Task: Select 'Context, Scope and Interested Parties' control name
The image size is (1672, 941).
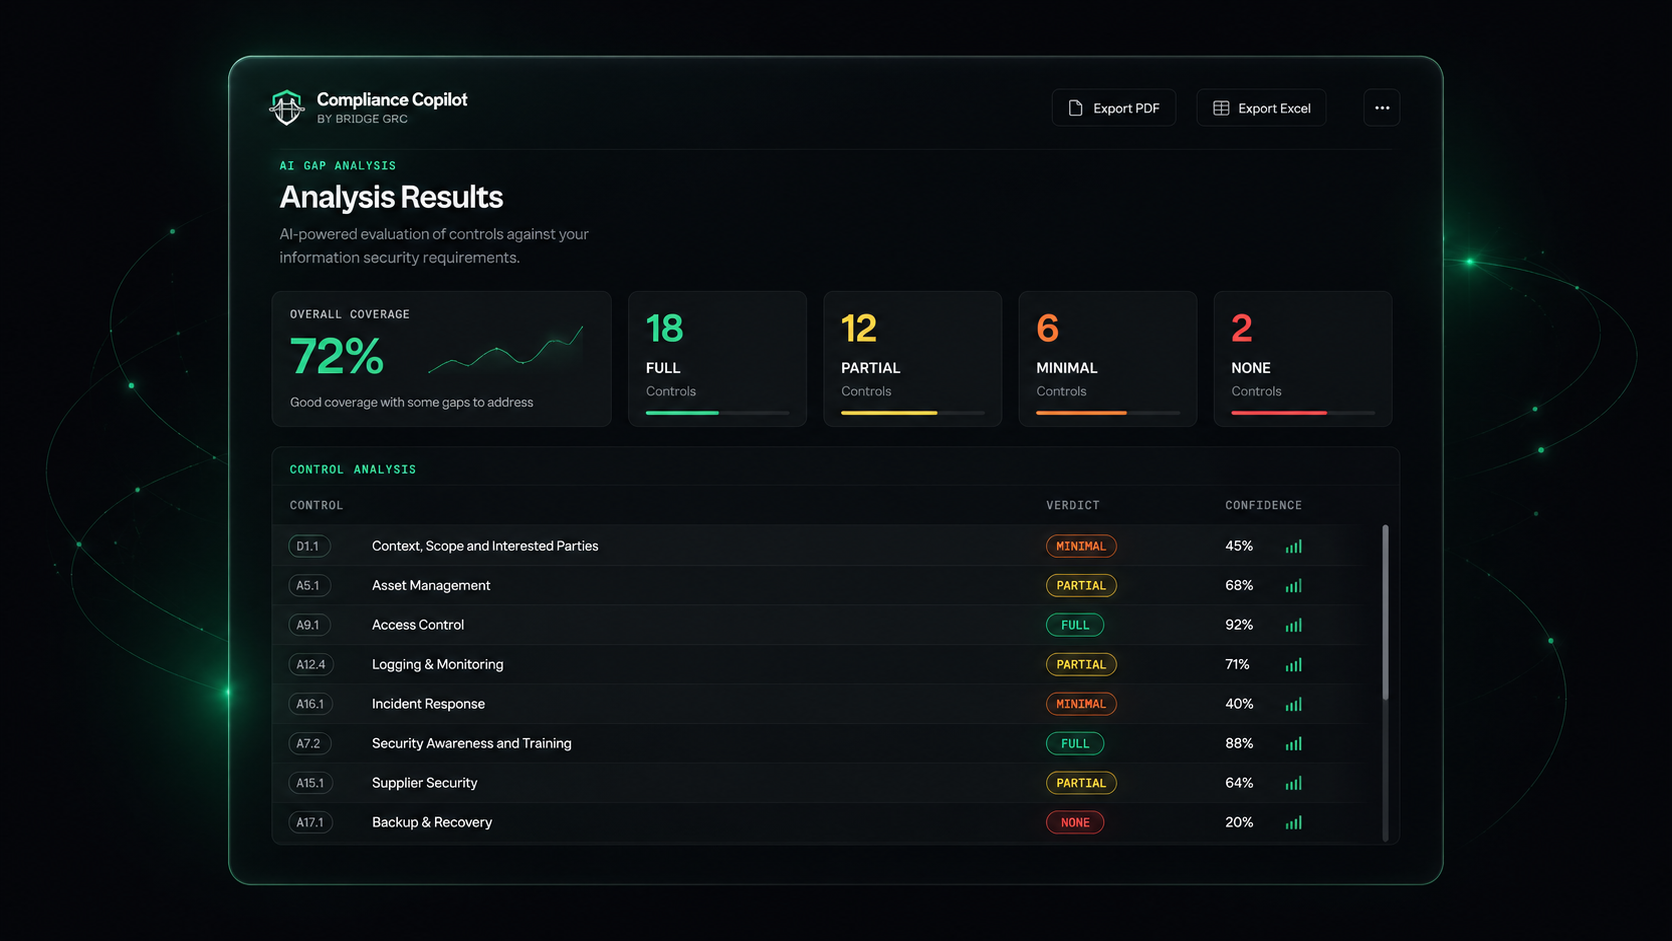Action: click(485, 546)
